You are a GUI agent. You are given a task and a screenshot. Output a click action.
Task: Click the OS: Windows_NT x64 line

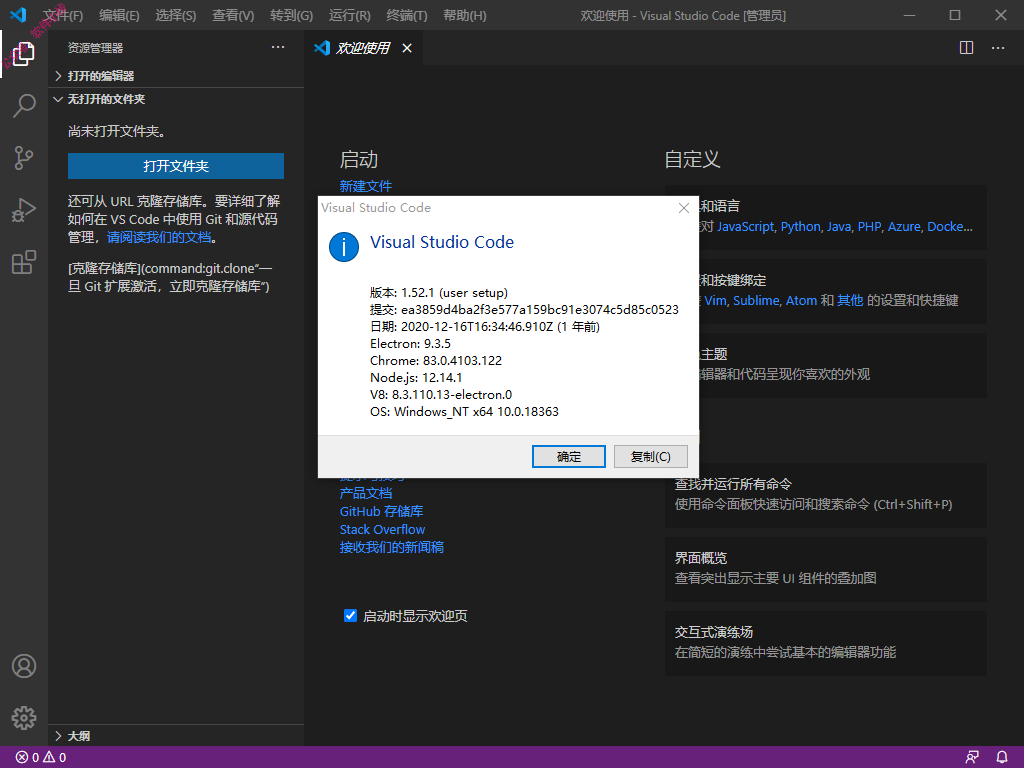[x=464, y=411]
